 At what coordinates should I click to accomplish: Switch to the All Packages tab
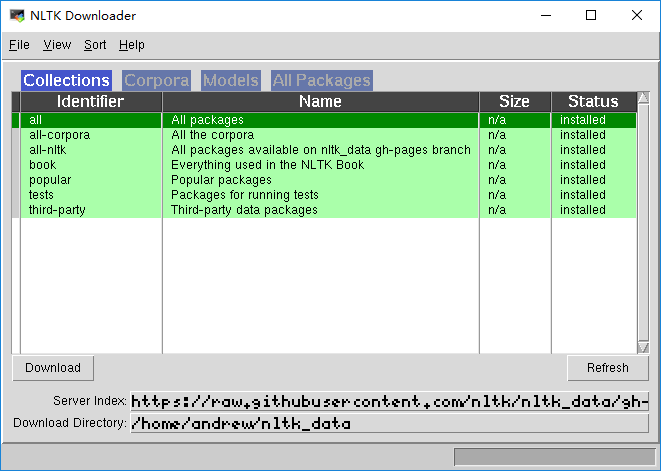[322, 80]
